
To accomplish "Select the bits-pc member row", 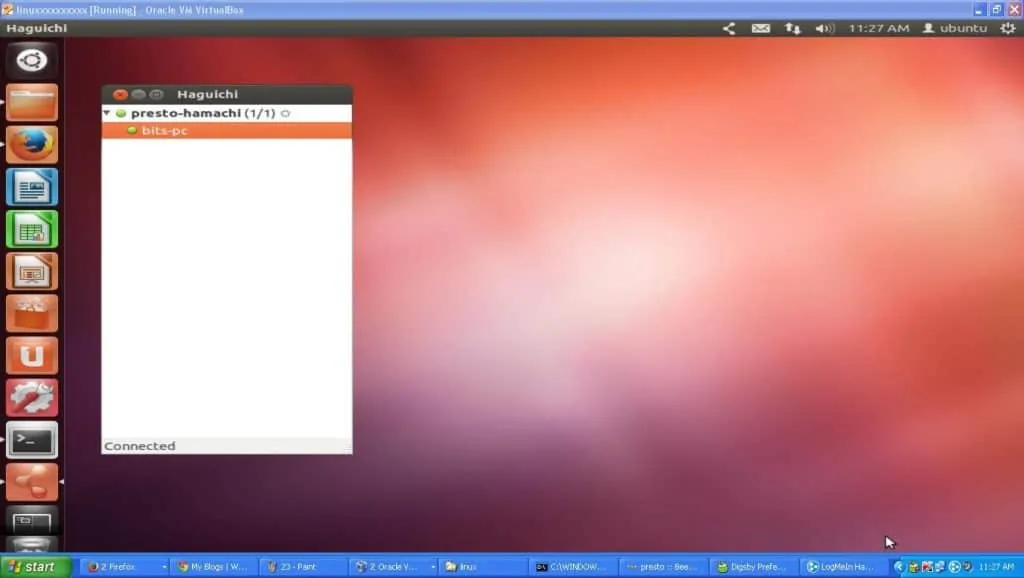I will tap(227, 131).
